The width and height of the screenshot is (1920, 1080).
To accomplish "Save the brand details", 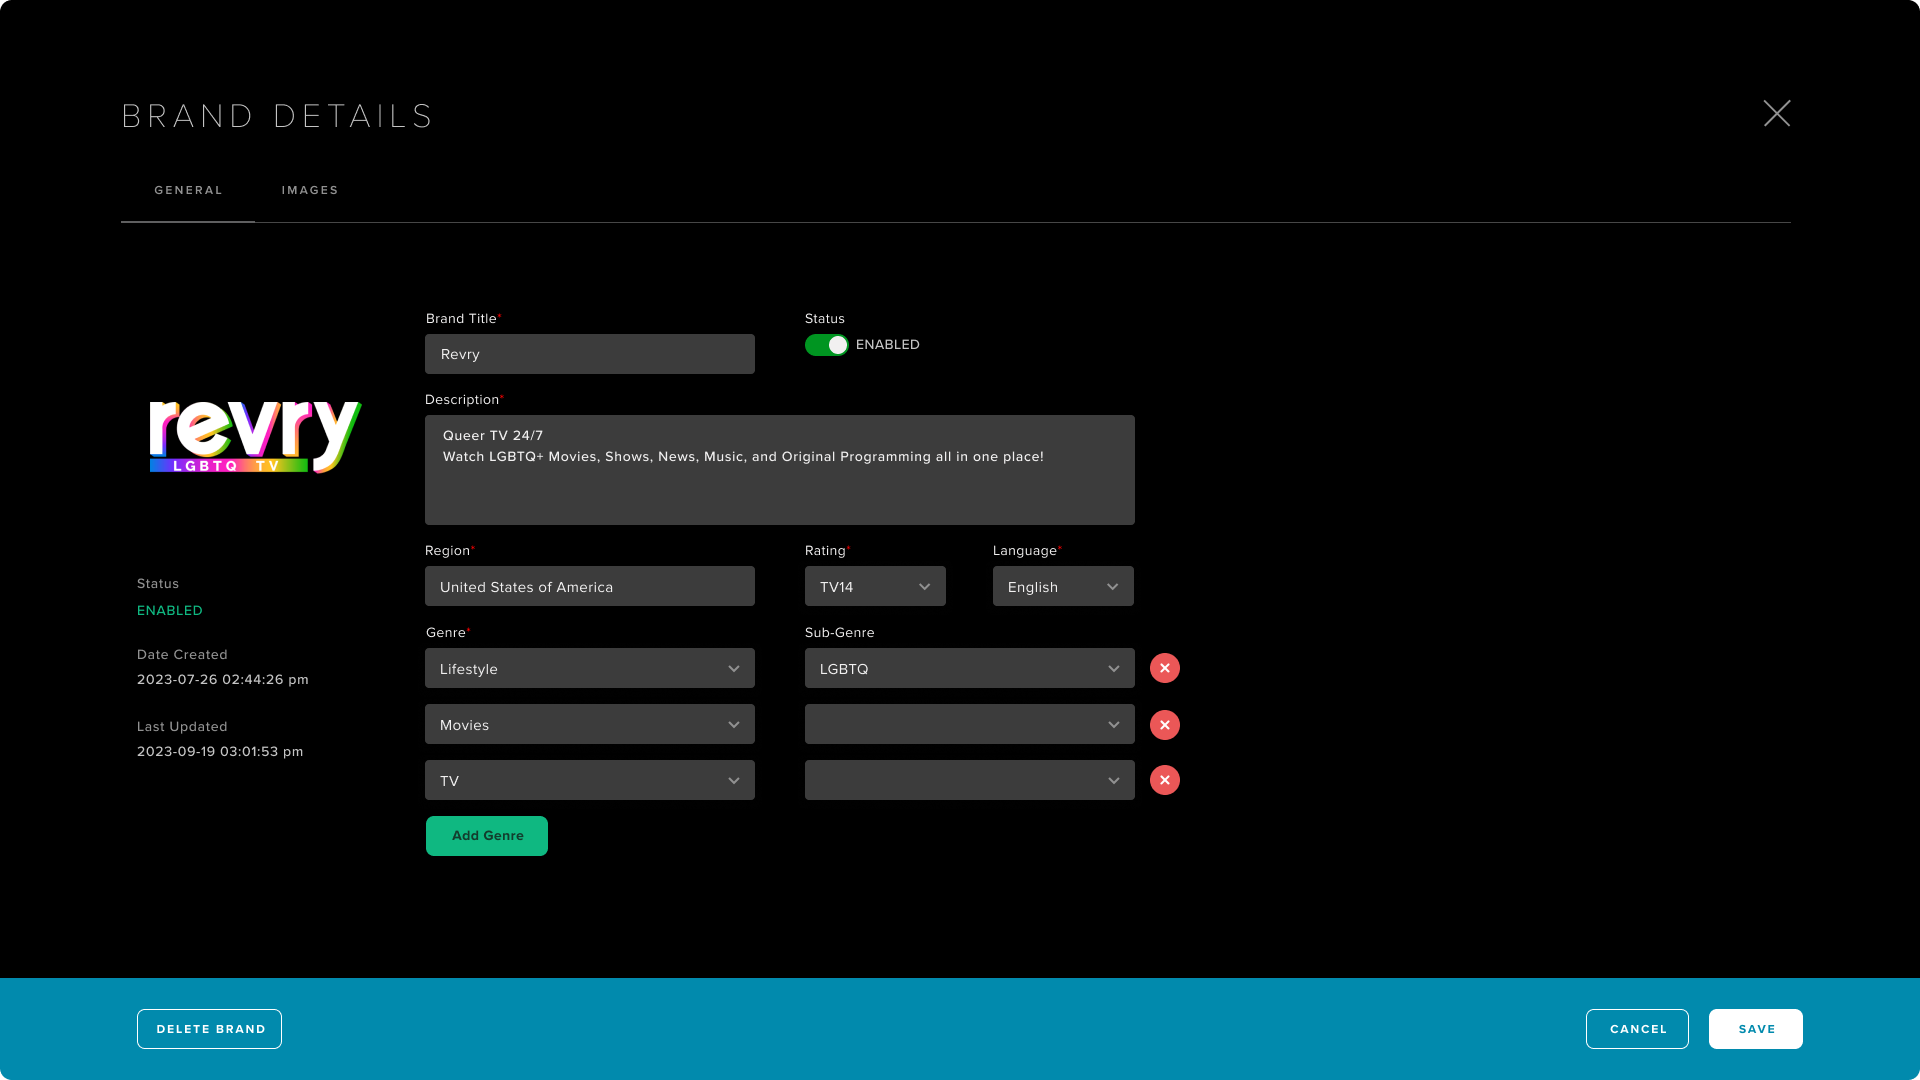I will point(1756,1029).
